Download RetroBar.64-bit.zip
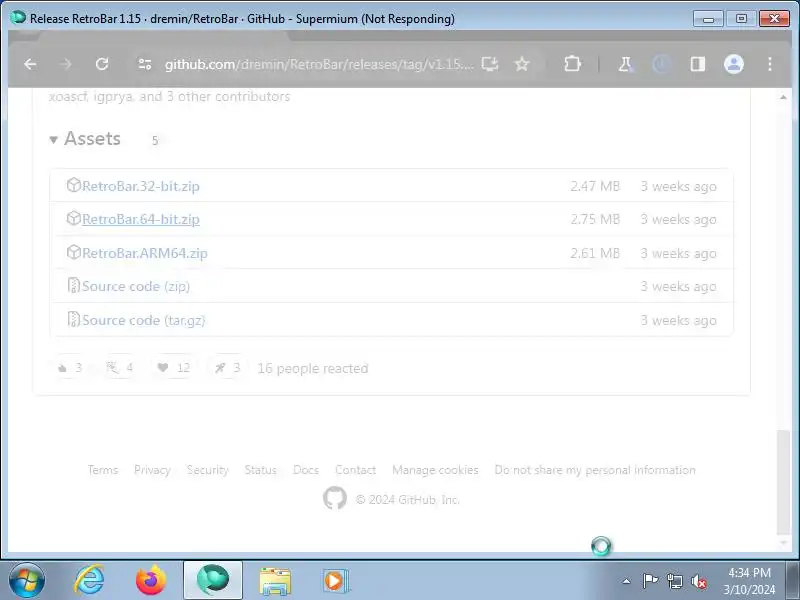Screen dimensions: 800x600 pos(141,219)
